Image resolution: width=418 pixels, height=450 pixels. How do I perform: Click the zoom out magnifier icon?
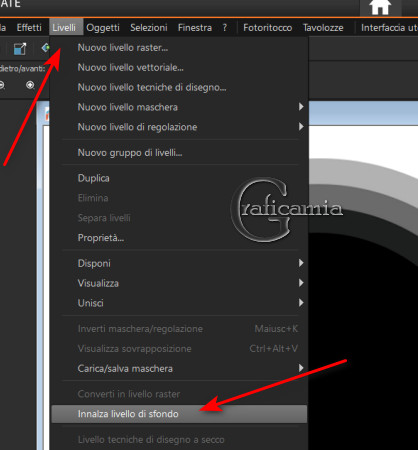point(2,85)
